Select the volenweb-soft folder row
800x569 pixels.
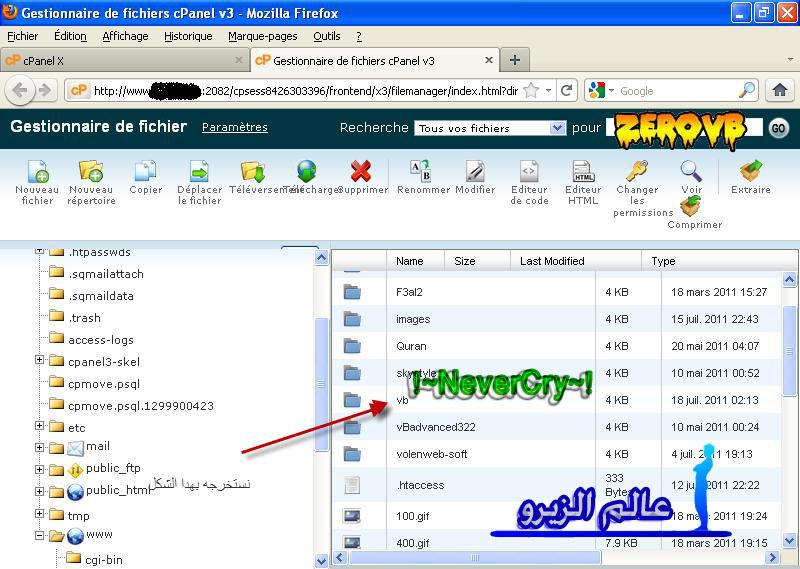pyautogui.click(x=556, y=454)
